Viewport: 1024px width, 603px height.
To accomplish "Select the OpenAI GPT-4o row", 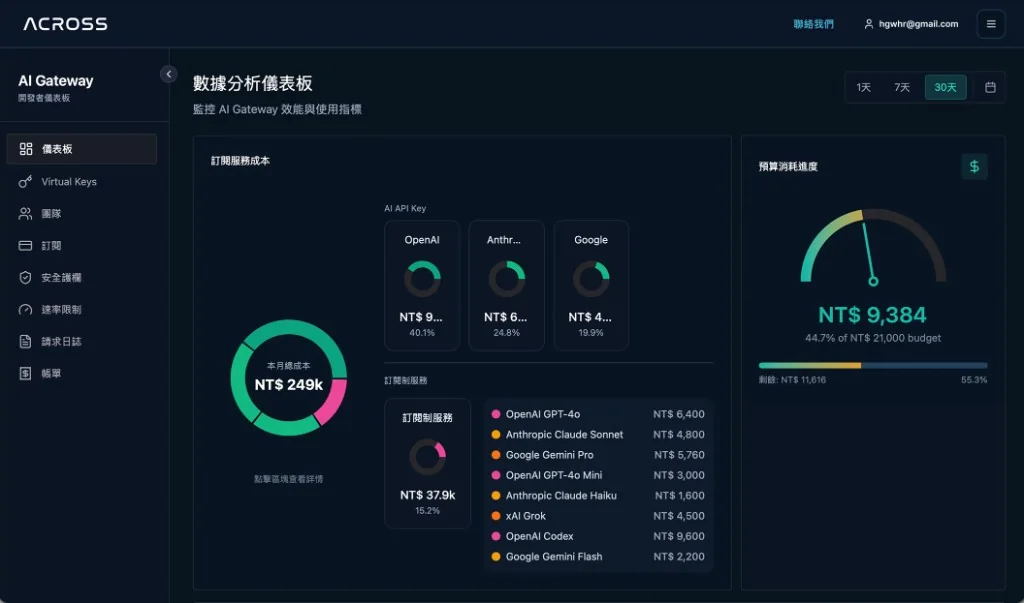I will [x=598, y=414].
